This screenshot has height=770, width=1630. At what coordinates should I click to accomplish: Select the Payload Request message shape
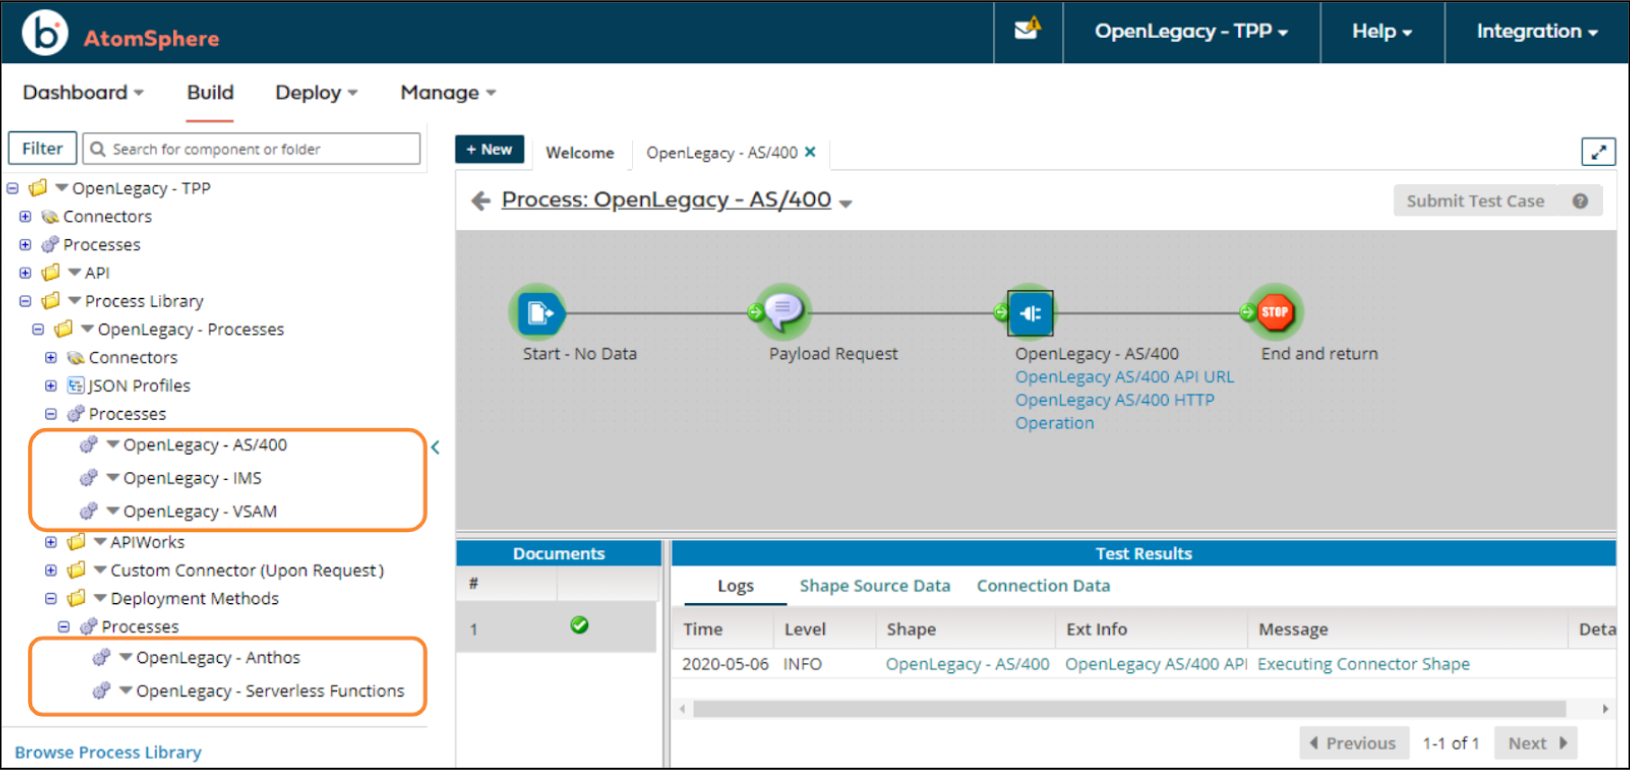(784, 312)
